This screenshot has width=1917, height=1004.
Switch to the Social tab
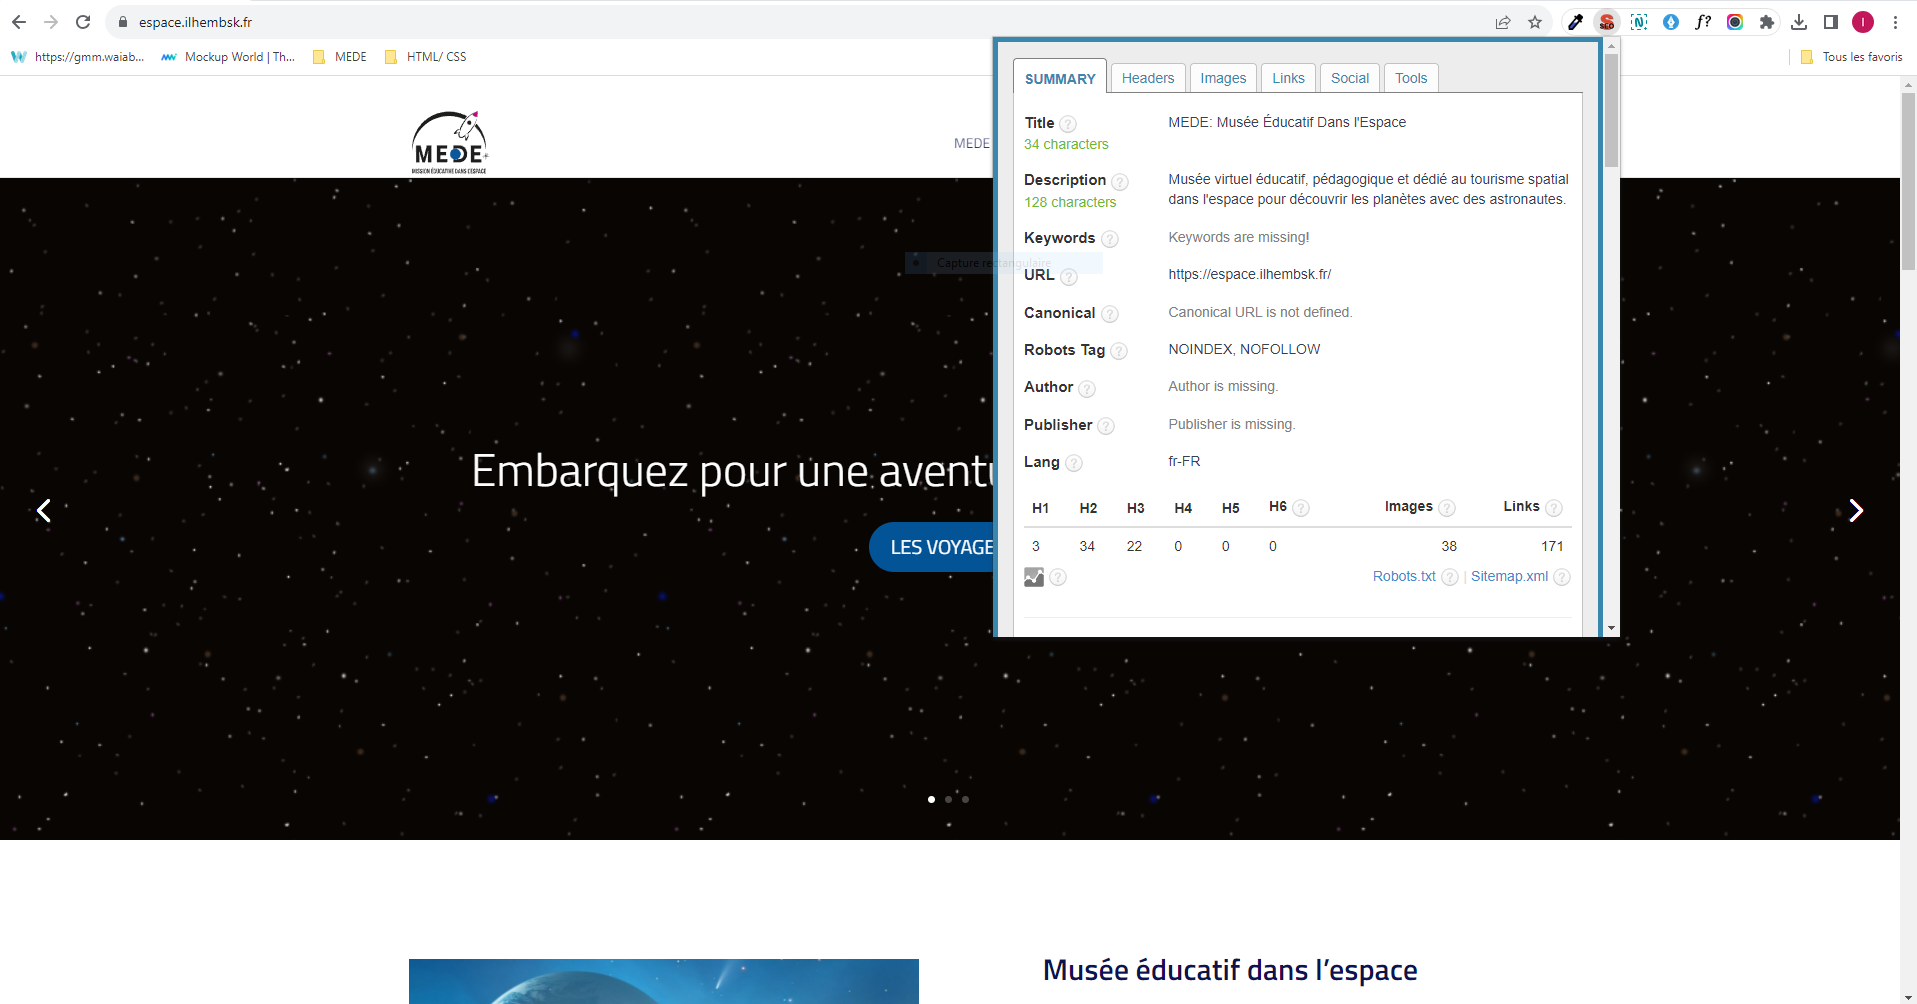coord(1350,78)
